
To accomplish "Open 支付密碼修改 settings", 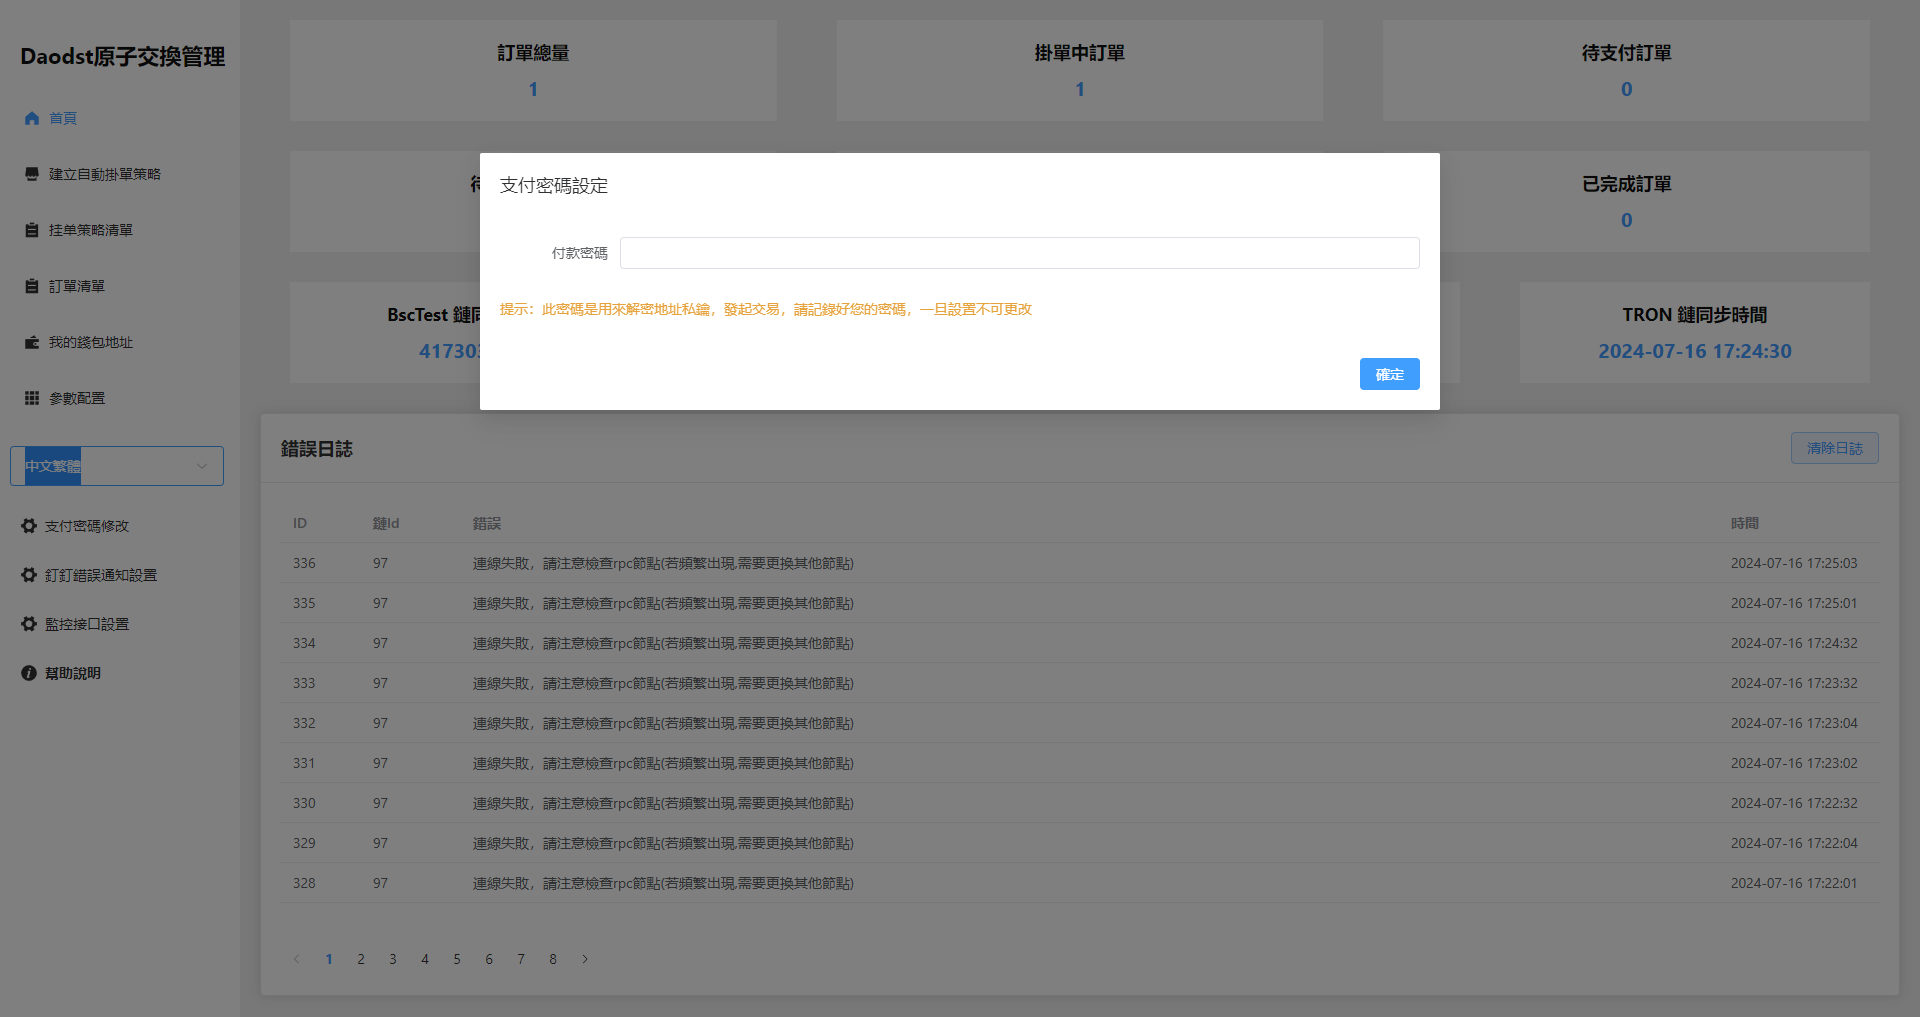I will coord(86,526).
